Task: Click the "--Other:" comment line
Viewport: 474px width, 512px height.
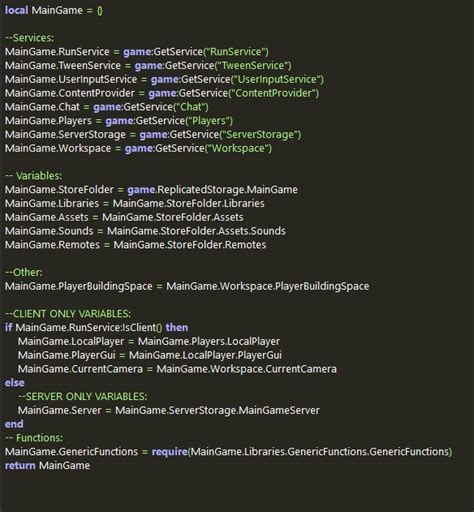Action: click(24, 272)
